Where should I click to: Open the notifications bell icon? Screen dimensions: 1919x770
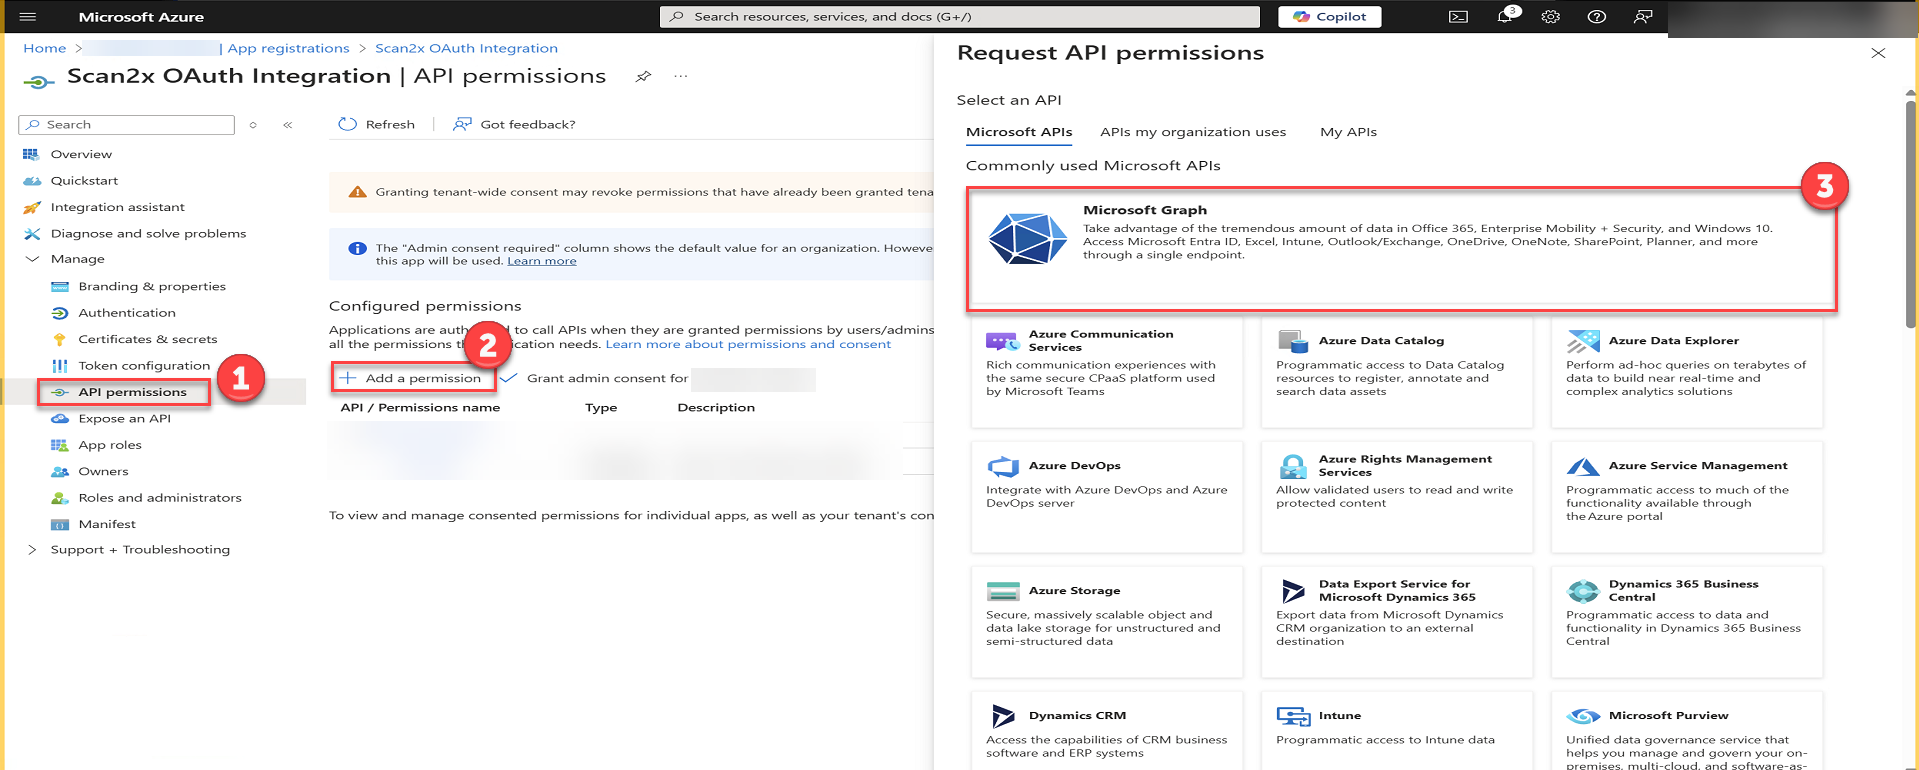[1504, 17]
